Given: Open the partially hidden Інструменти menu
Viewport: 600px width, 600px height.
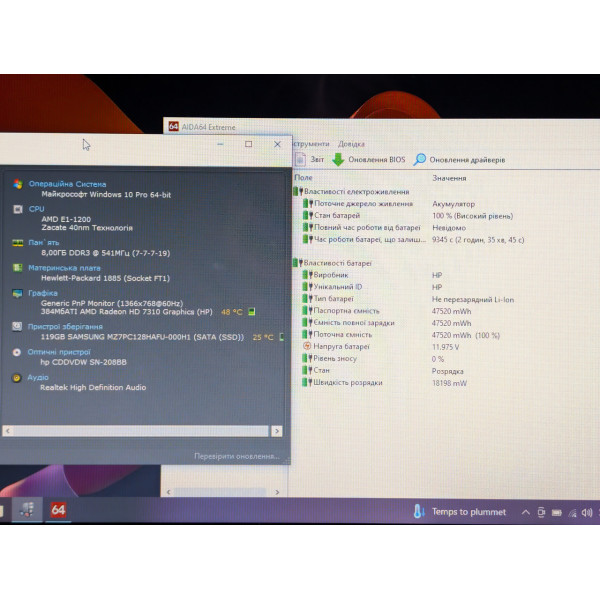Looking at the screenshot, I should pos(311,144).
